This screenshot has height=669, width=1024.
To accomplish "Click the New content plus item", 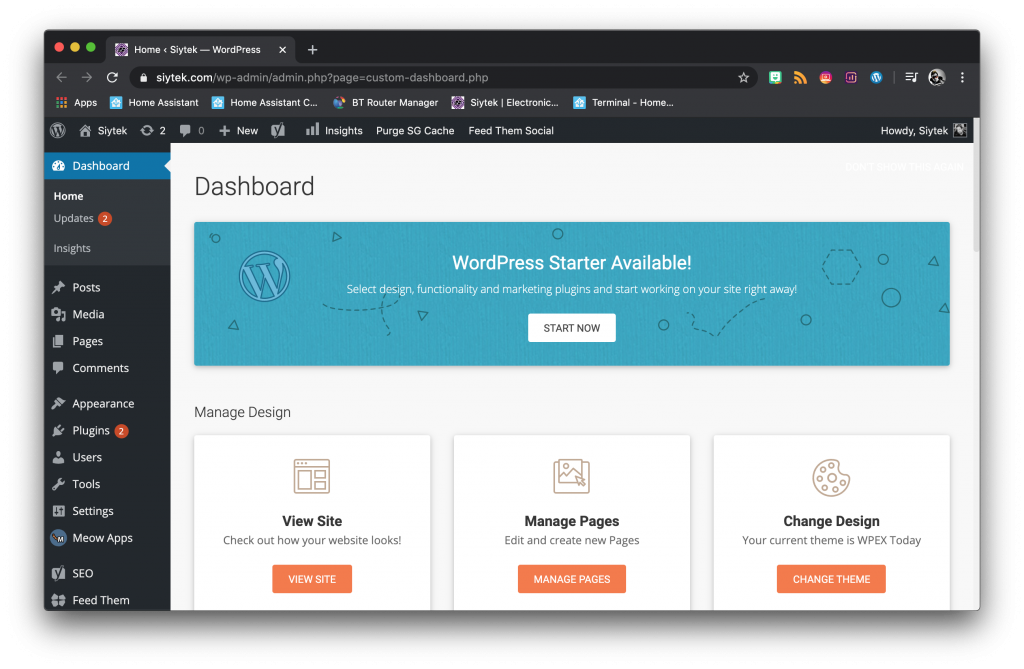I will pos(238,131).
